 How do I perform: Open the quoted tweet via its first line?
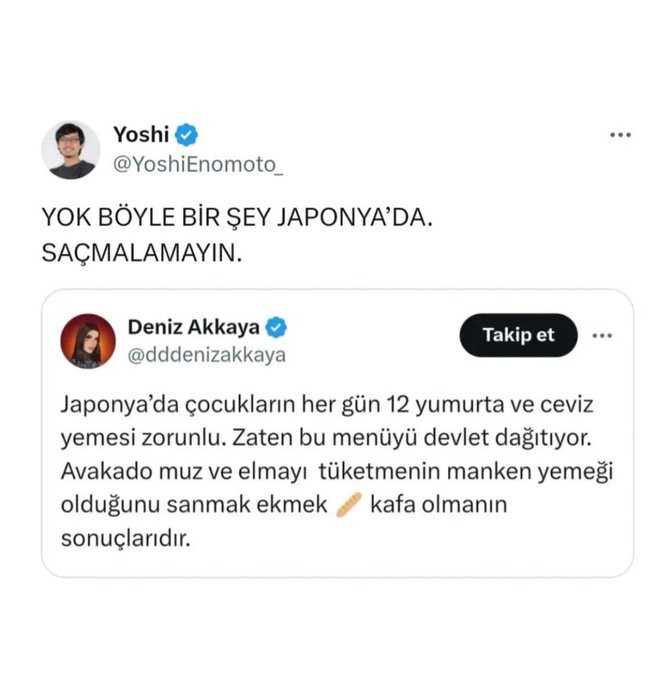[327, 405]
